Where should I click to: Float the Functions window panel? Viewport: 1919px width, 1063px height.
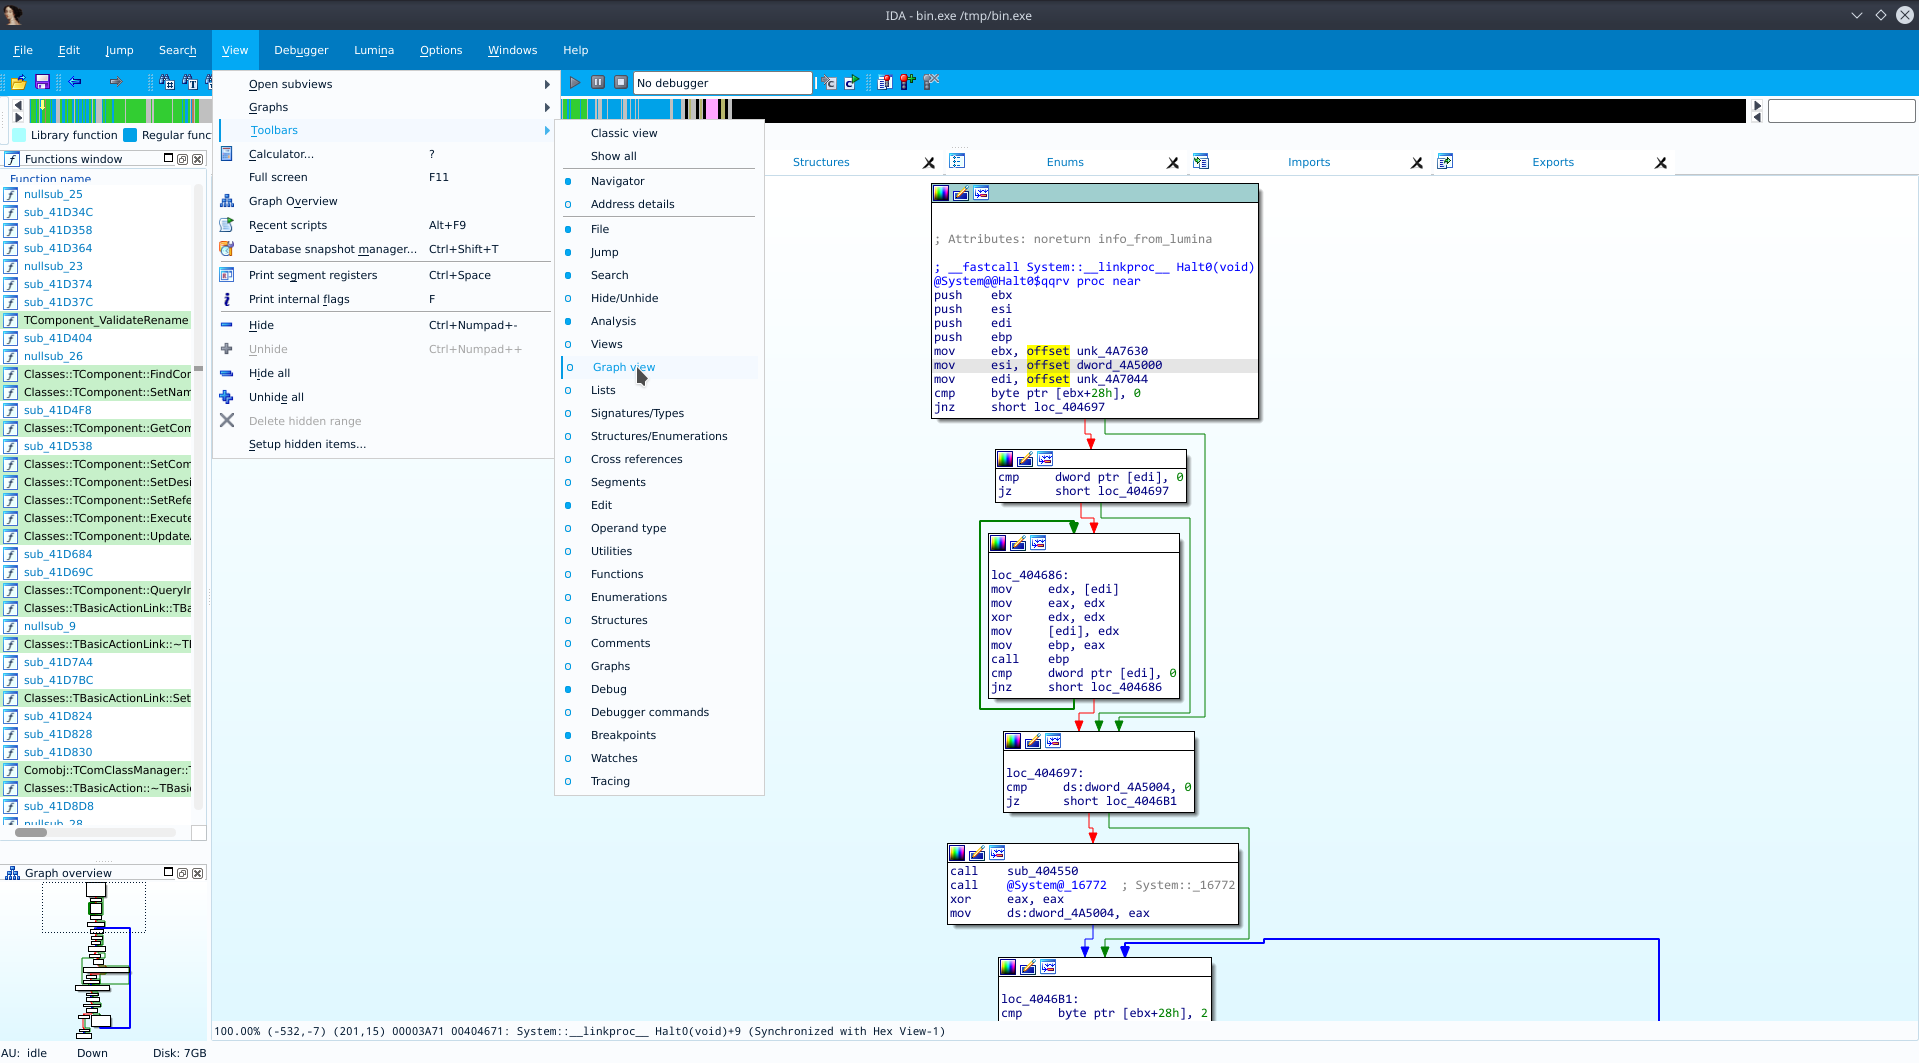coord(182,159)
